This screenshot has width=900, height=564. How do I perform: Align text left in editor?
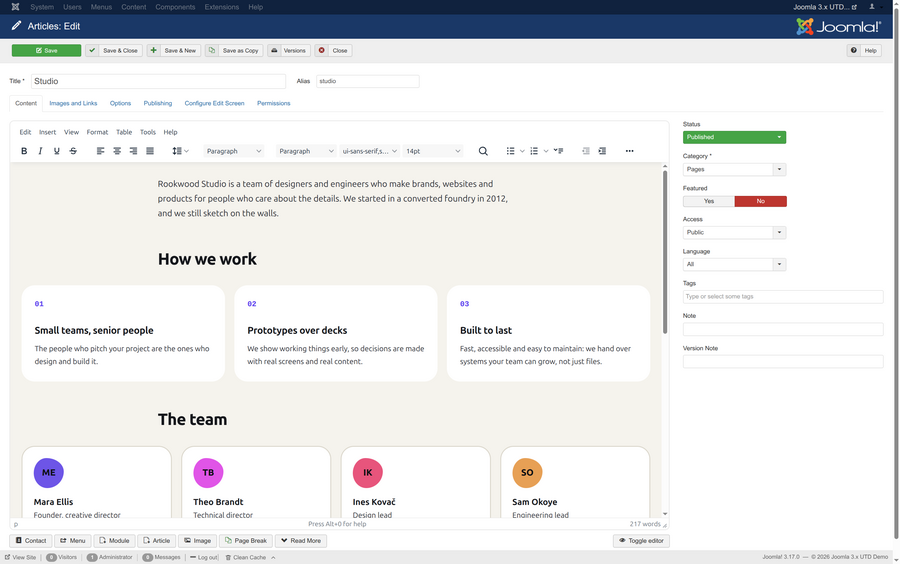[100, 151]
